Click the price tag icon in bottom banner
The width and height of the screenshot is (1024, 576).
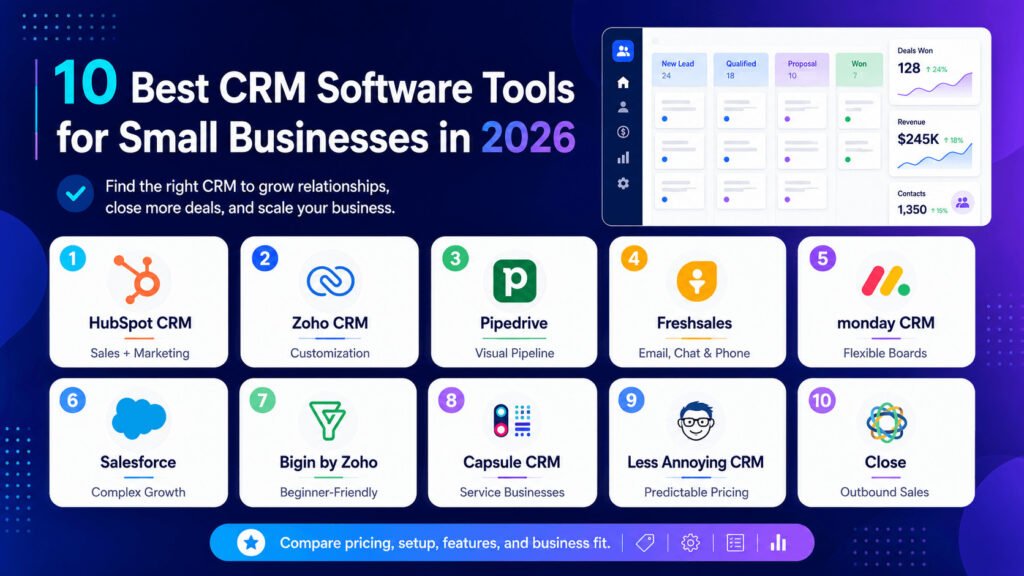[x=645, y=543]
